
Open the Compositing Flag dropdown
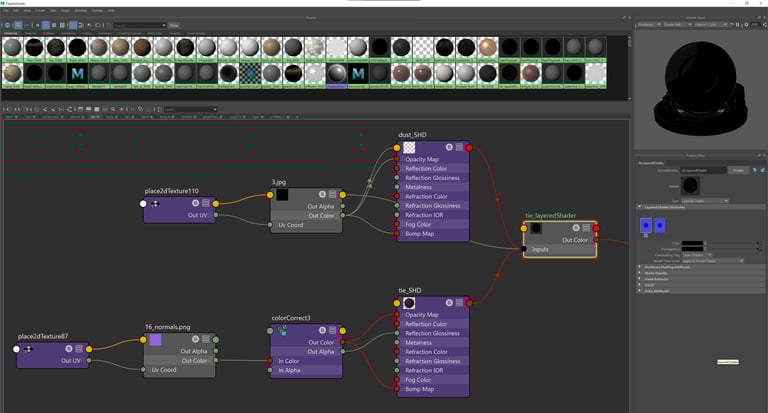click(696, 255)
